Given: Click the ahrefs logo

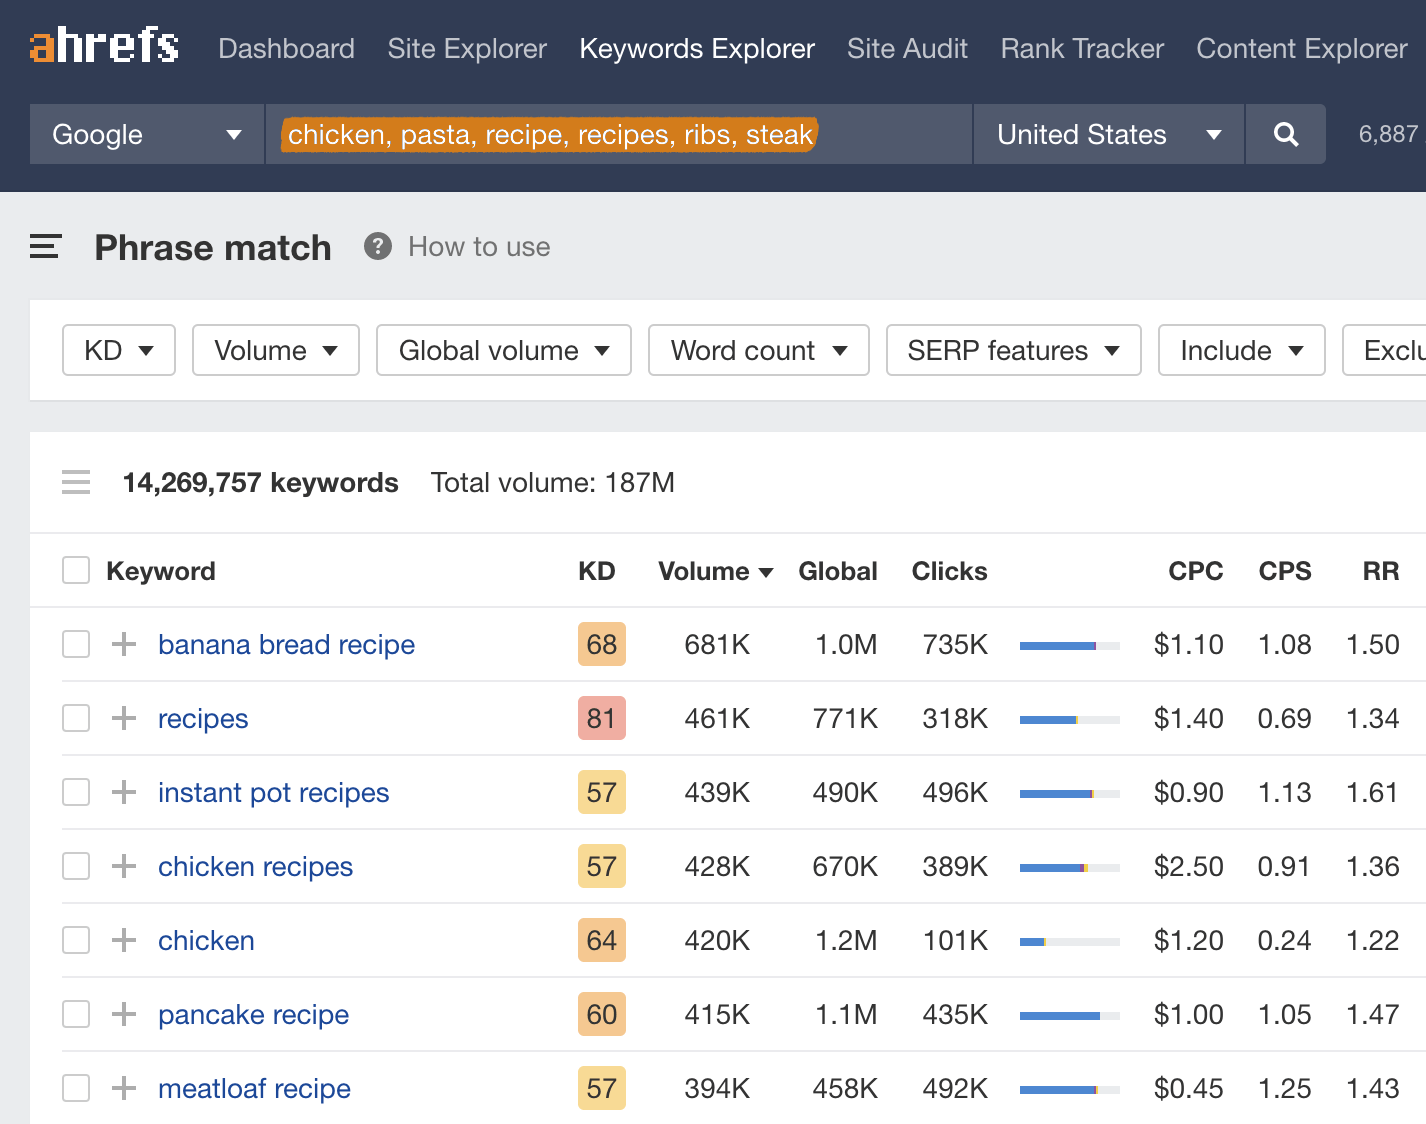Looking at the screenshot, I should [104, 46].
